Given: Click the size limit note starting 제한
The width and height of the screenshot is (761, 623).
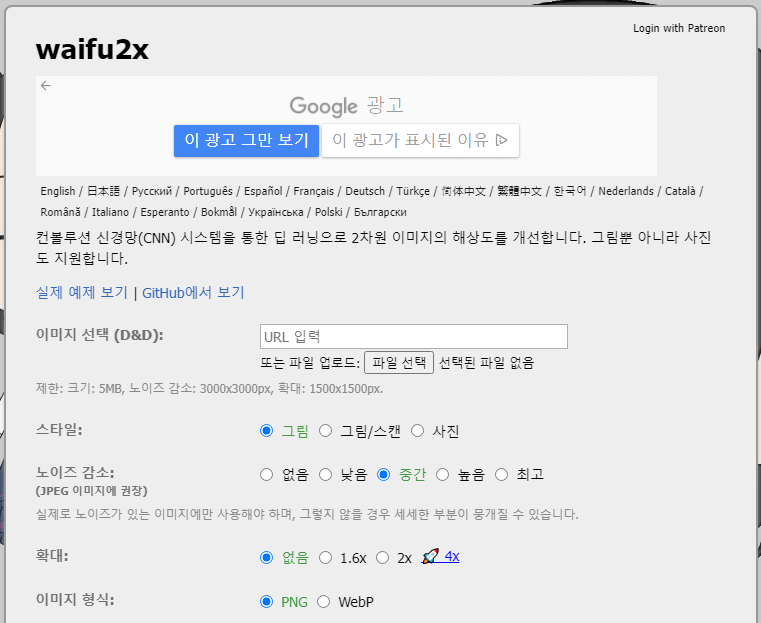Looking at the screenshot, I should click(210, 389).
